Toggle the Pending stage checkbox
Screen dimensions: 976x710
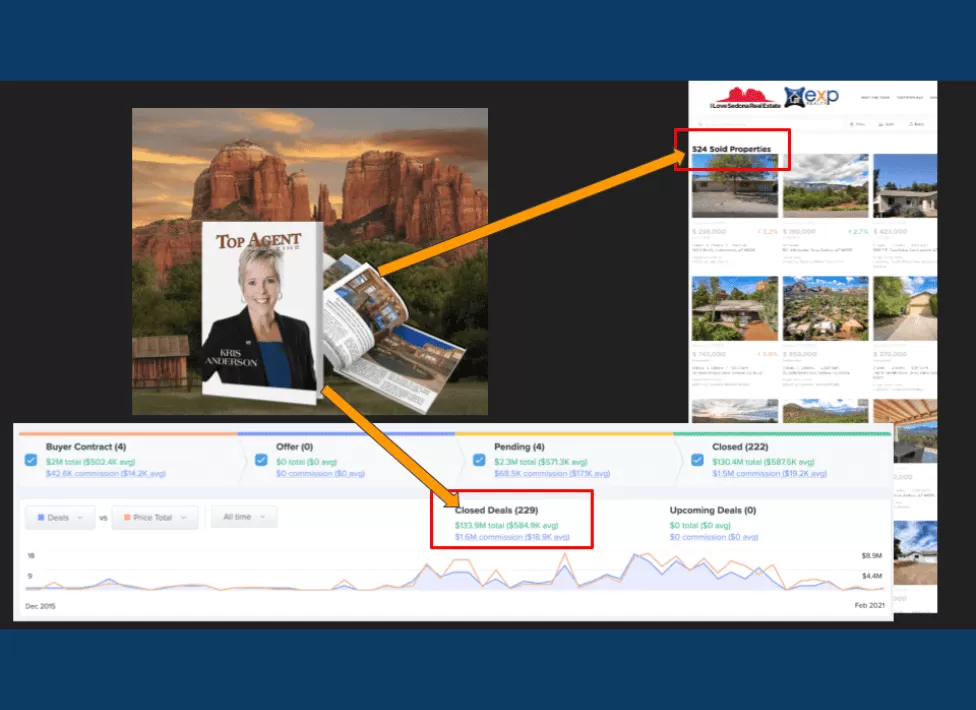[x=478, y=460]
